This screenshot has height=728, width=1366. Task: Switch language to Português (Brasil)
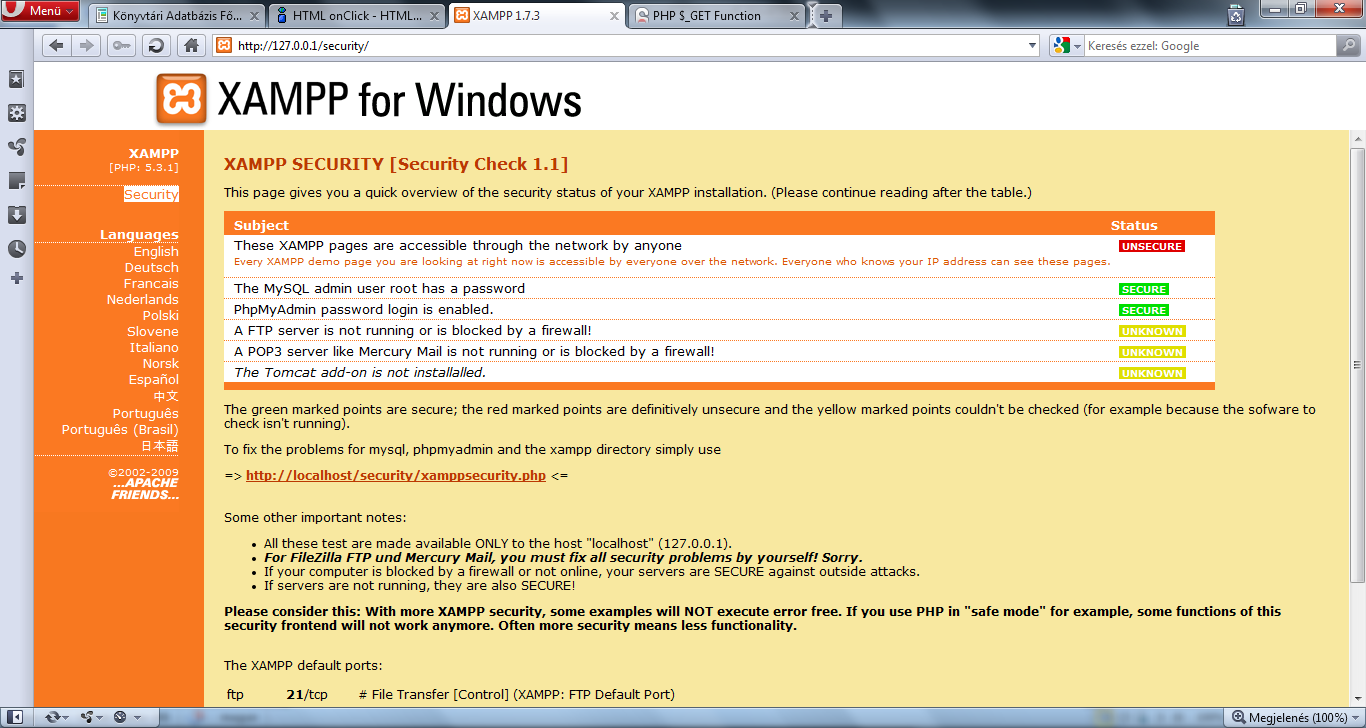tap(120, 429)
